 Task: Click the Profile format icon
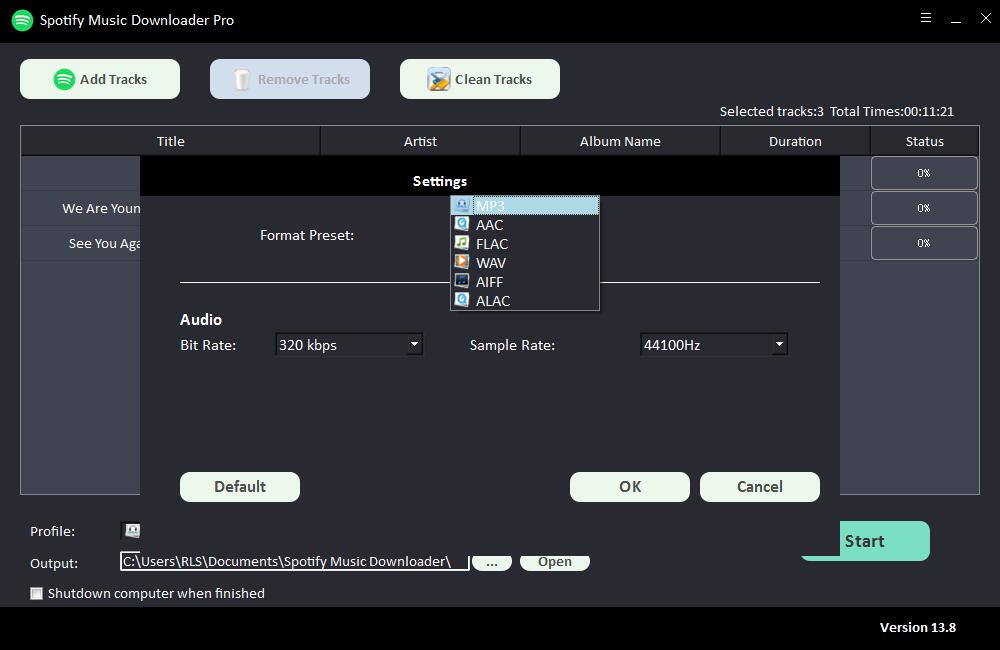click(131, 531)
